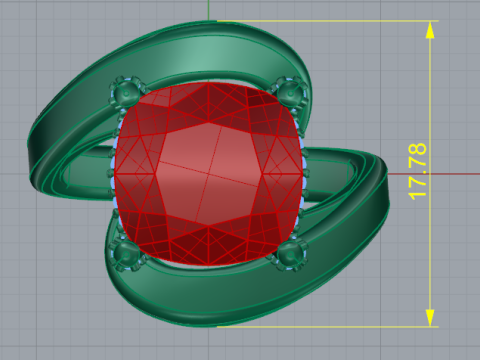Pick the top-right prong of the setting

point(291,92)
